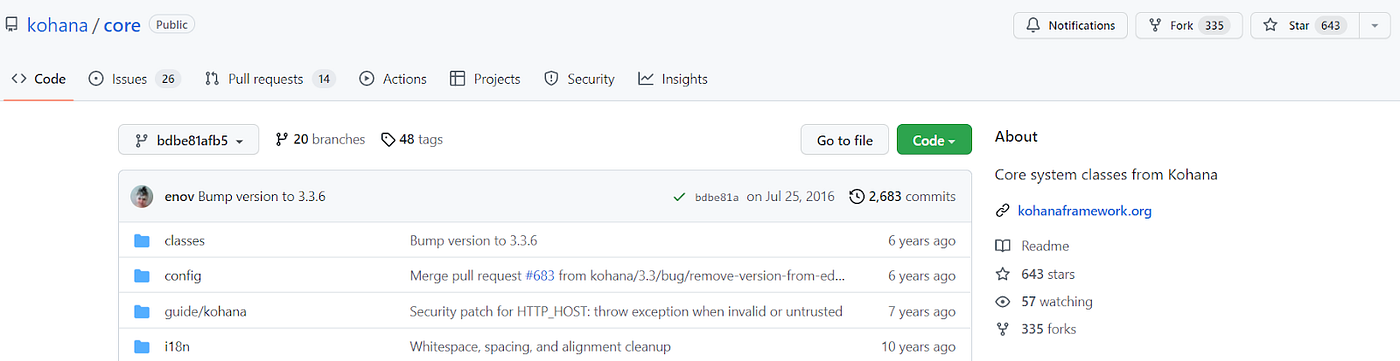Expand the green Code dropdown

coord(934,140)
